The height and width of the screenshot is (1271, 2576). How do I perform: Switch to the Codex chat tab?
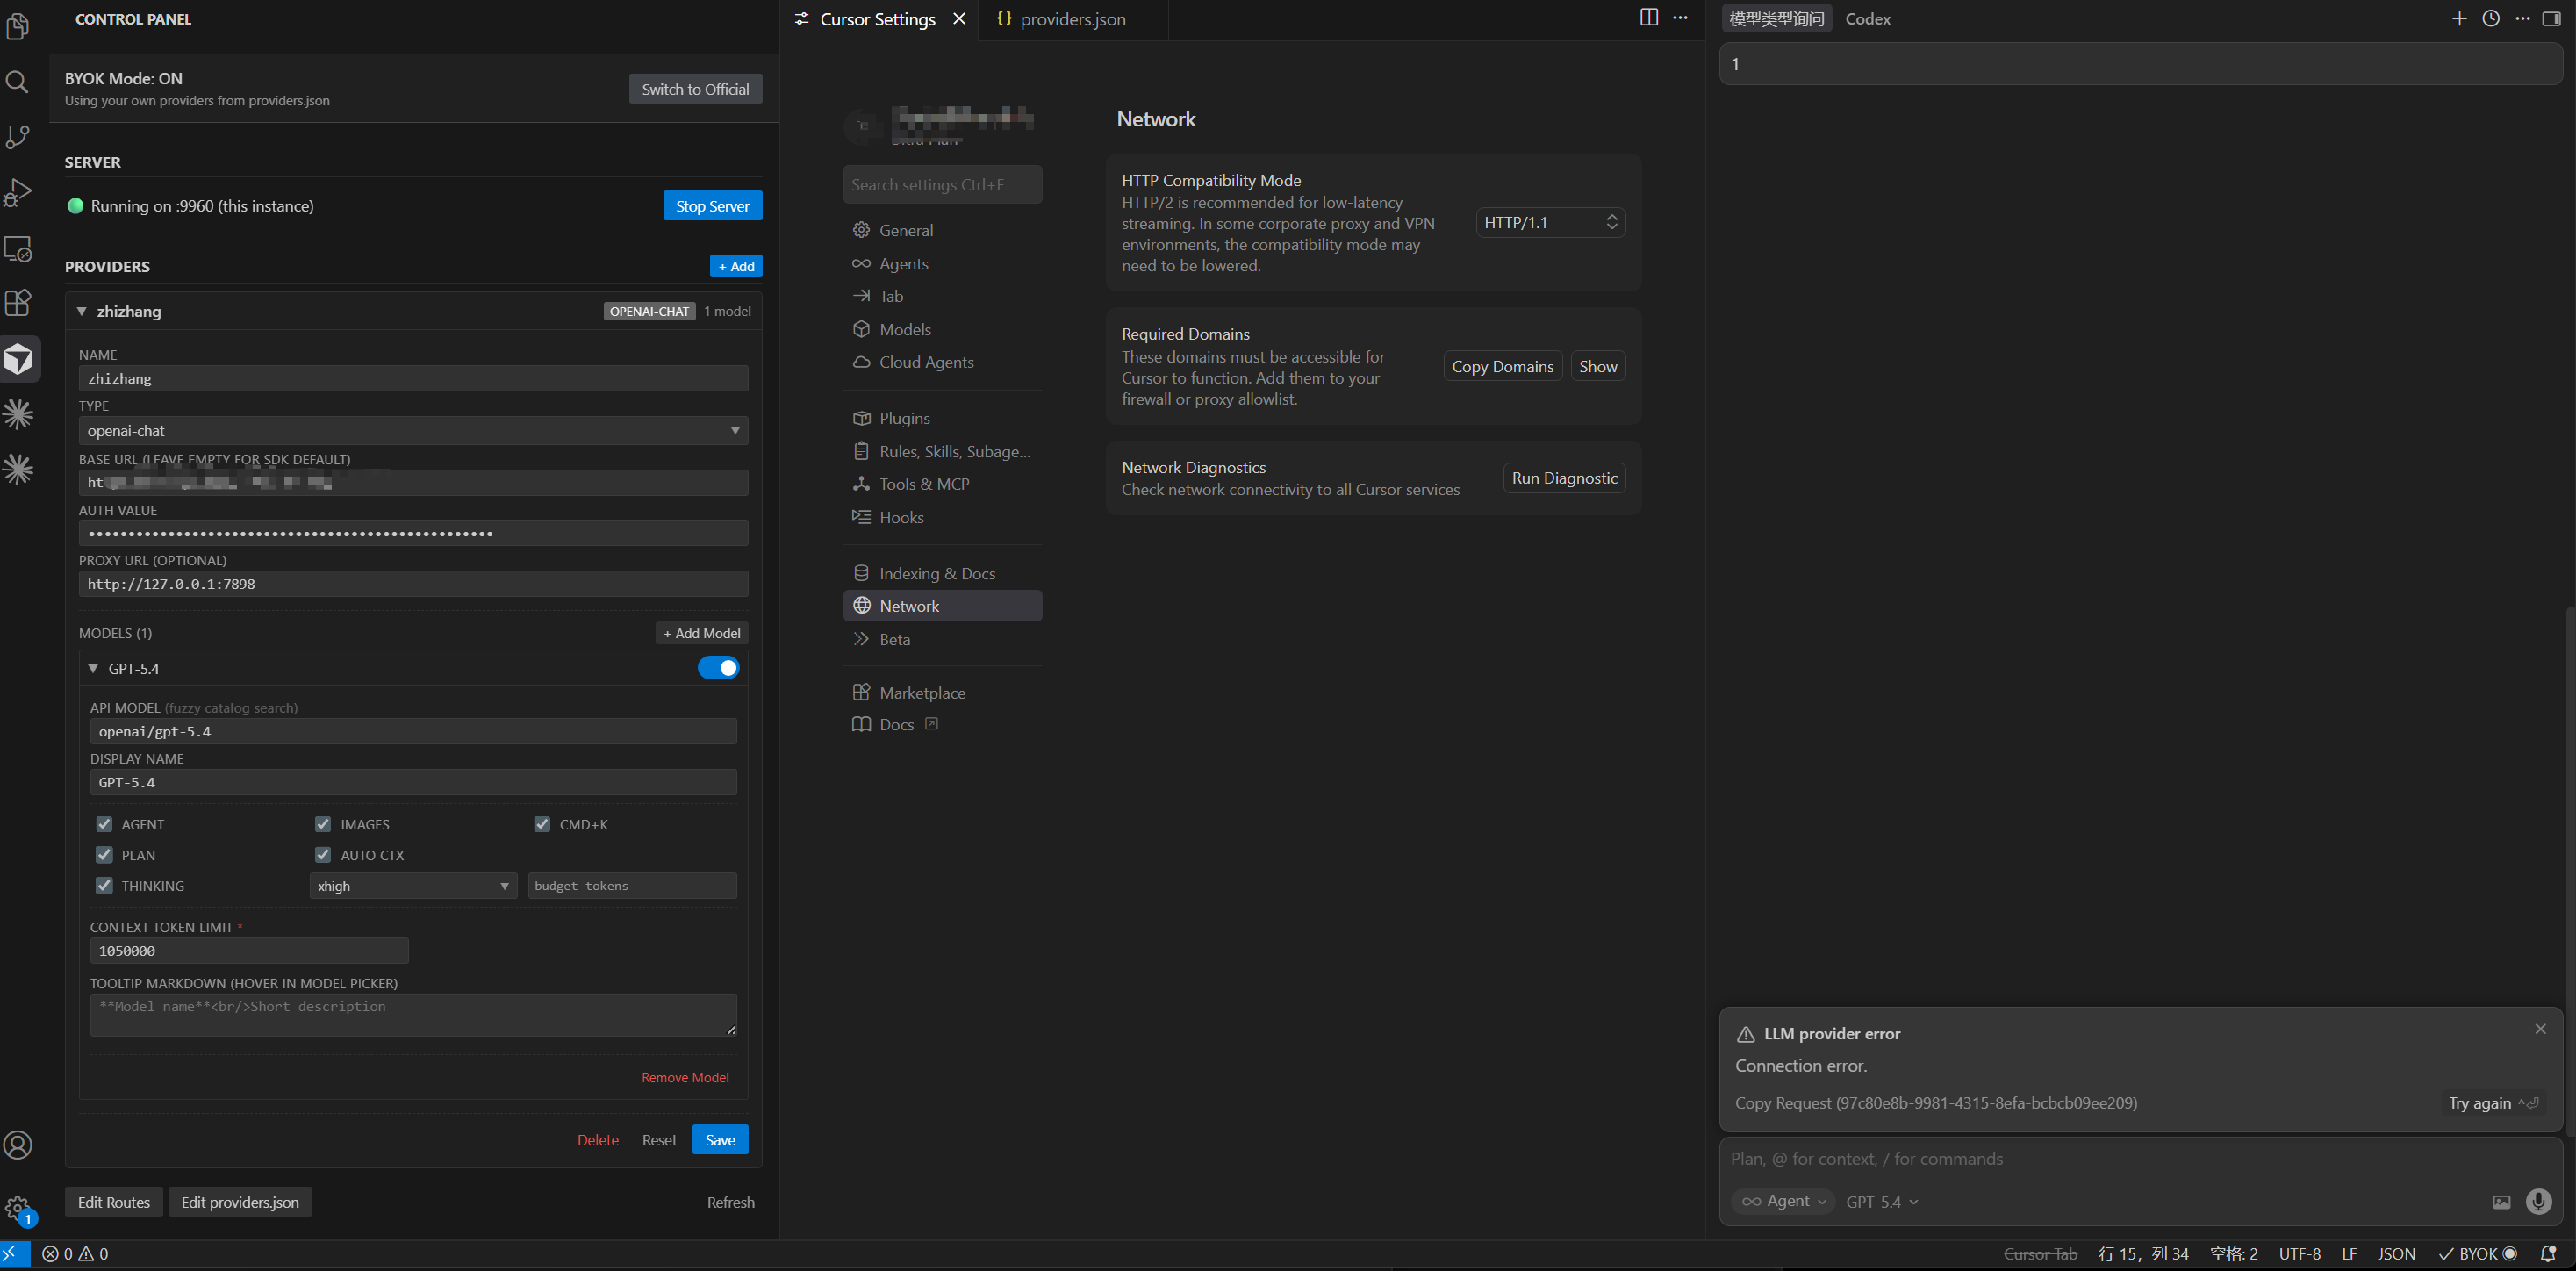pos(1867,19)
